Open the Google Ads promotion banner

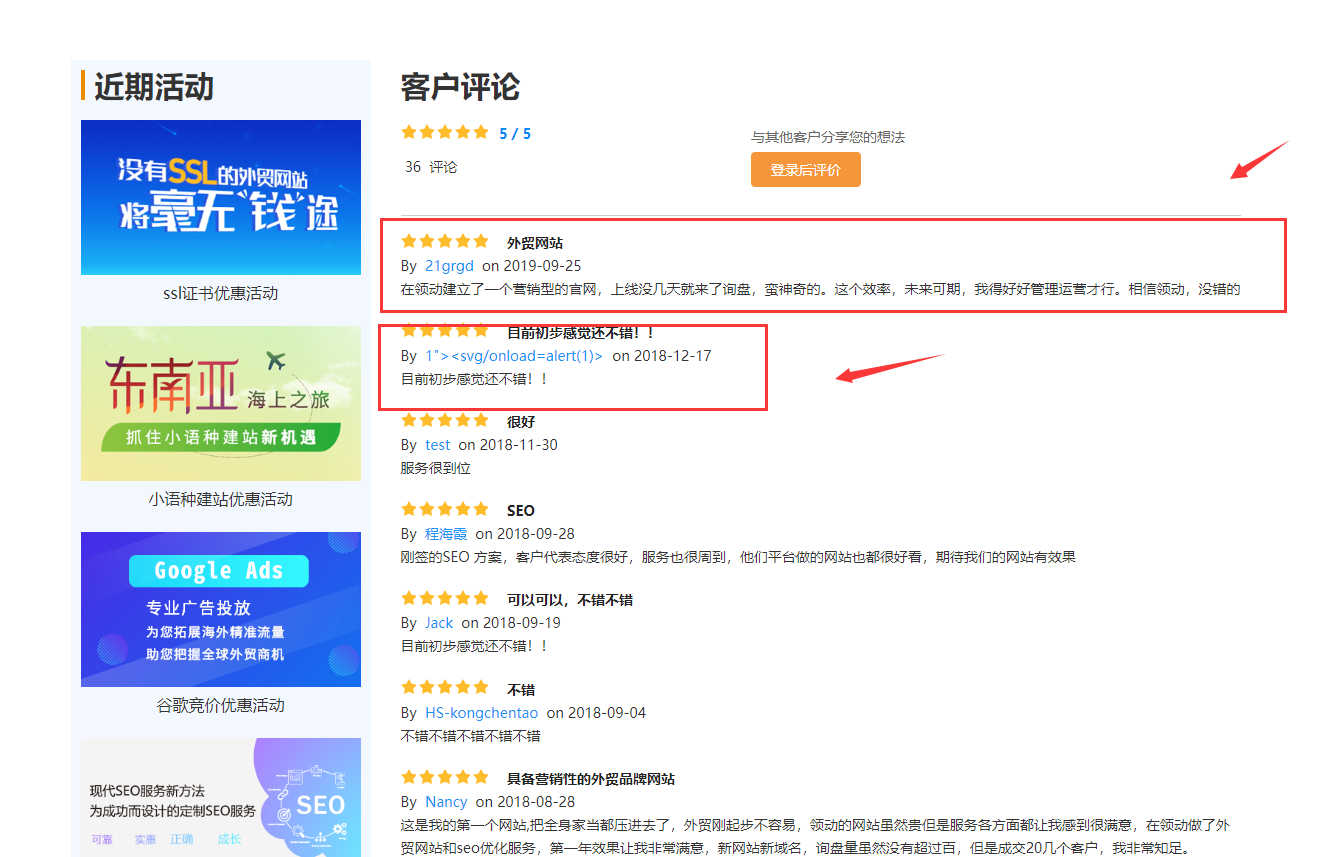point(220,609)
